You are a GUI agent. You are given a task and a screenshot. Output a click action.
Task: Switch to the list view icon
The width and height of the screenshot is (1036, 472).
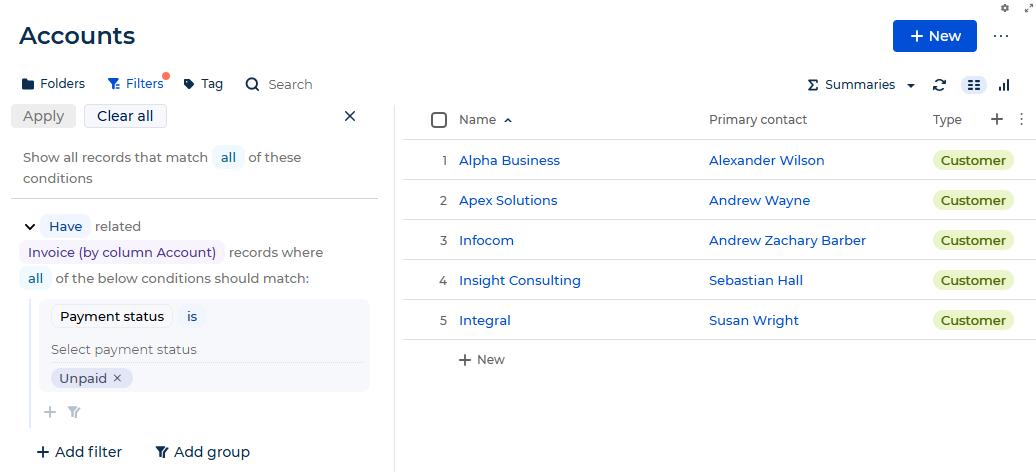[974, 85]
